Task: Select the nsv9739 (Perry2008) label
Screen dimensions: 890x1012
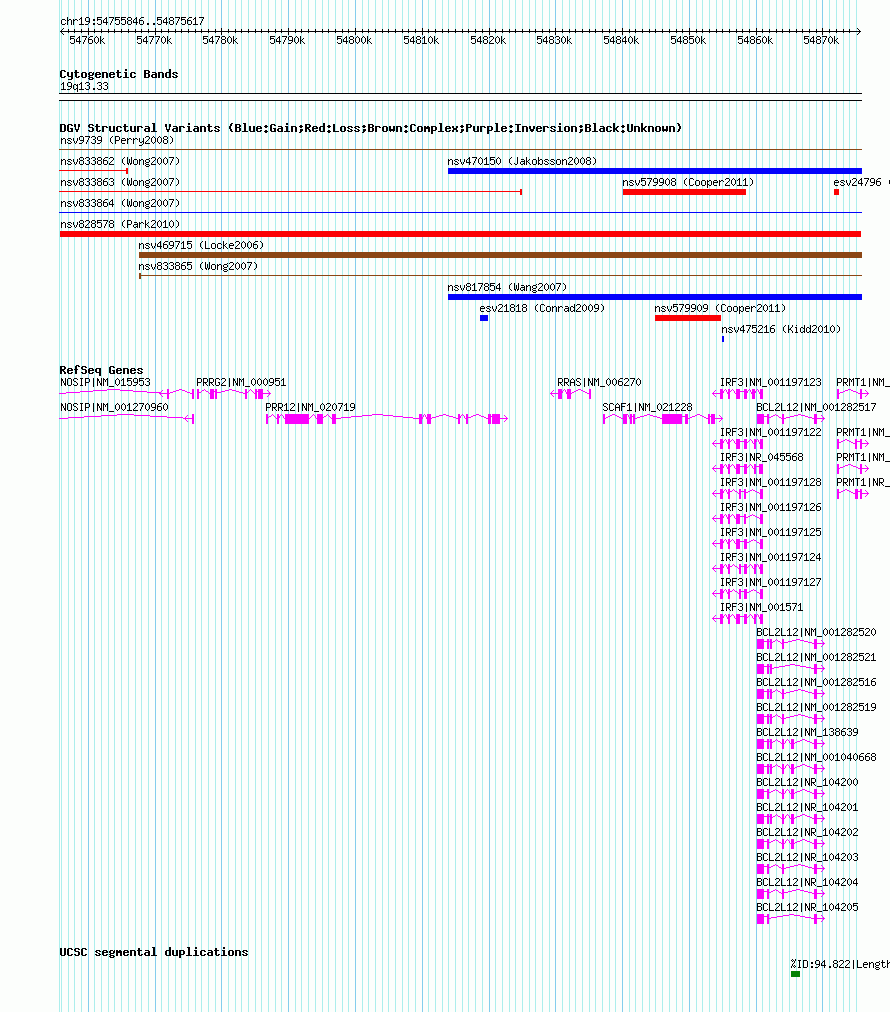Action: (x=117, y=140)
